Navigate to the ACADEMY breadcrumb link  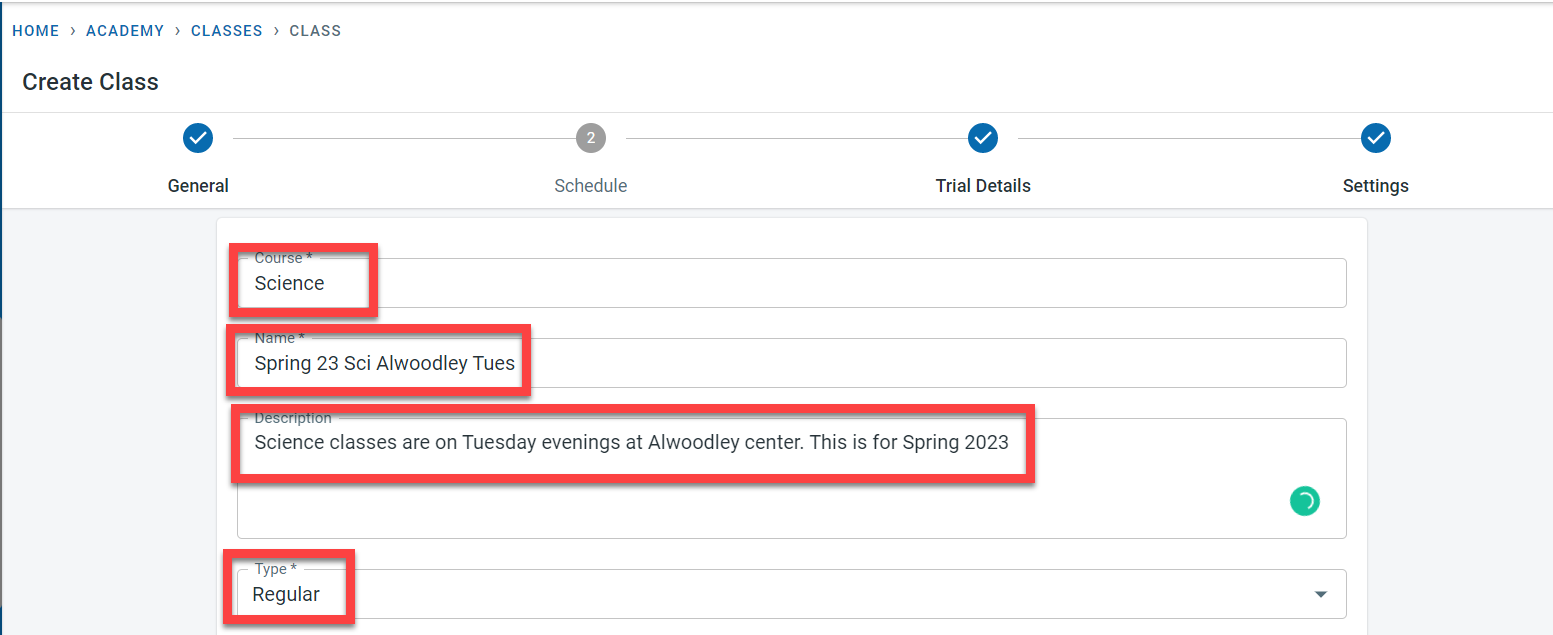point(125,31)
